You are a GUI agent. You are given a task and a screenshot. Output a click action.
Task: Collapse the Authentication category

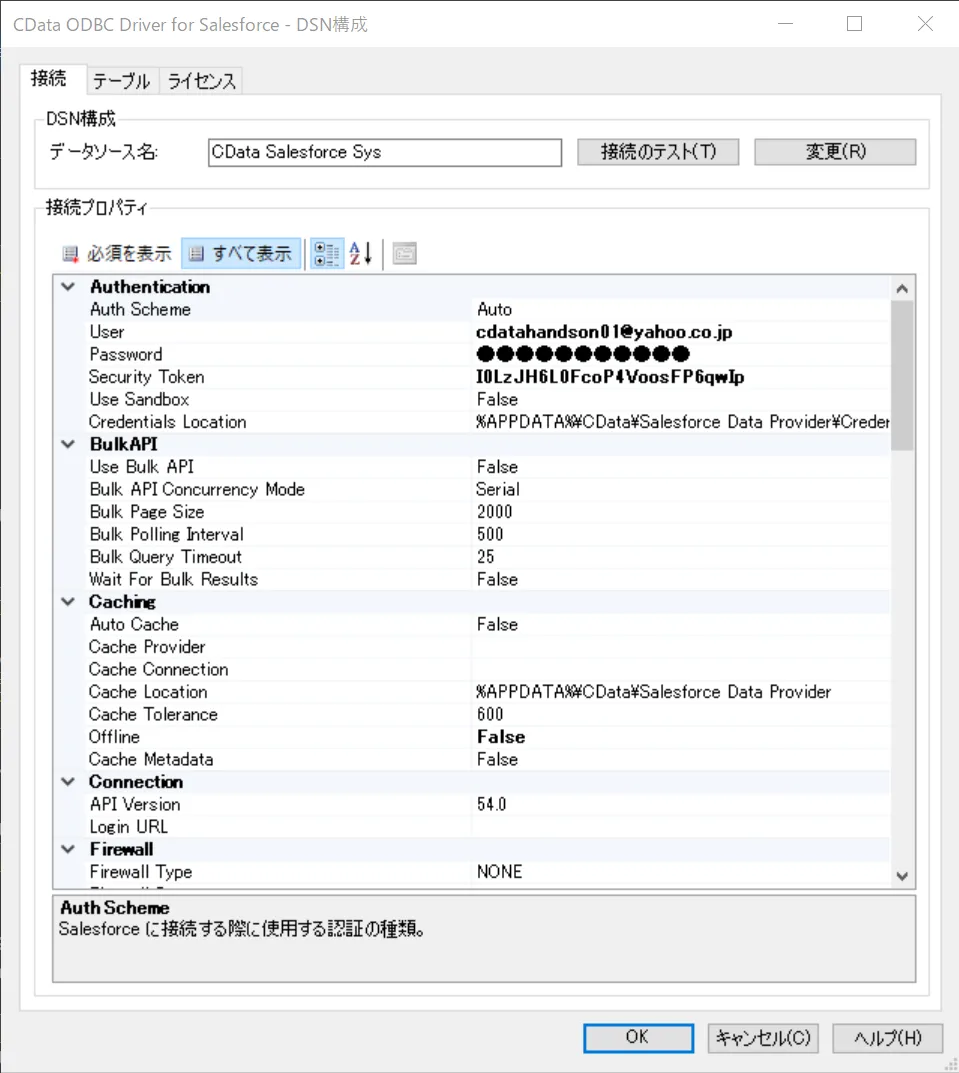pyautogui.click(x=68, y=287)
